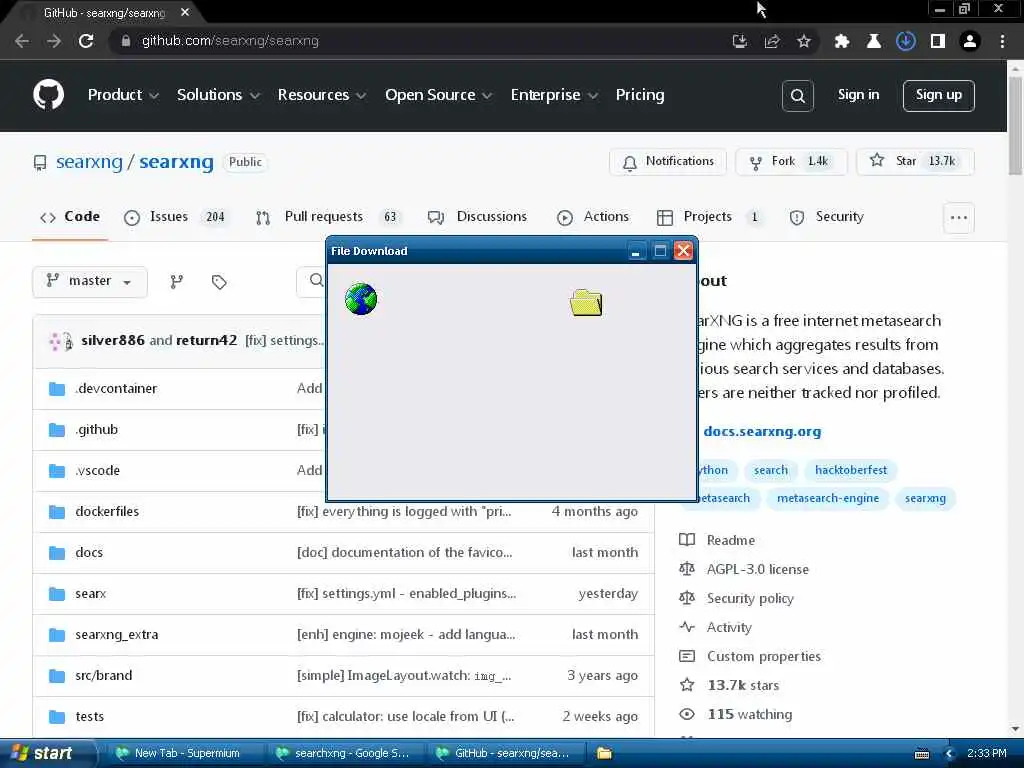
Task: Select the Code tab
Action: (x=70, y=217)
